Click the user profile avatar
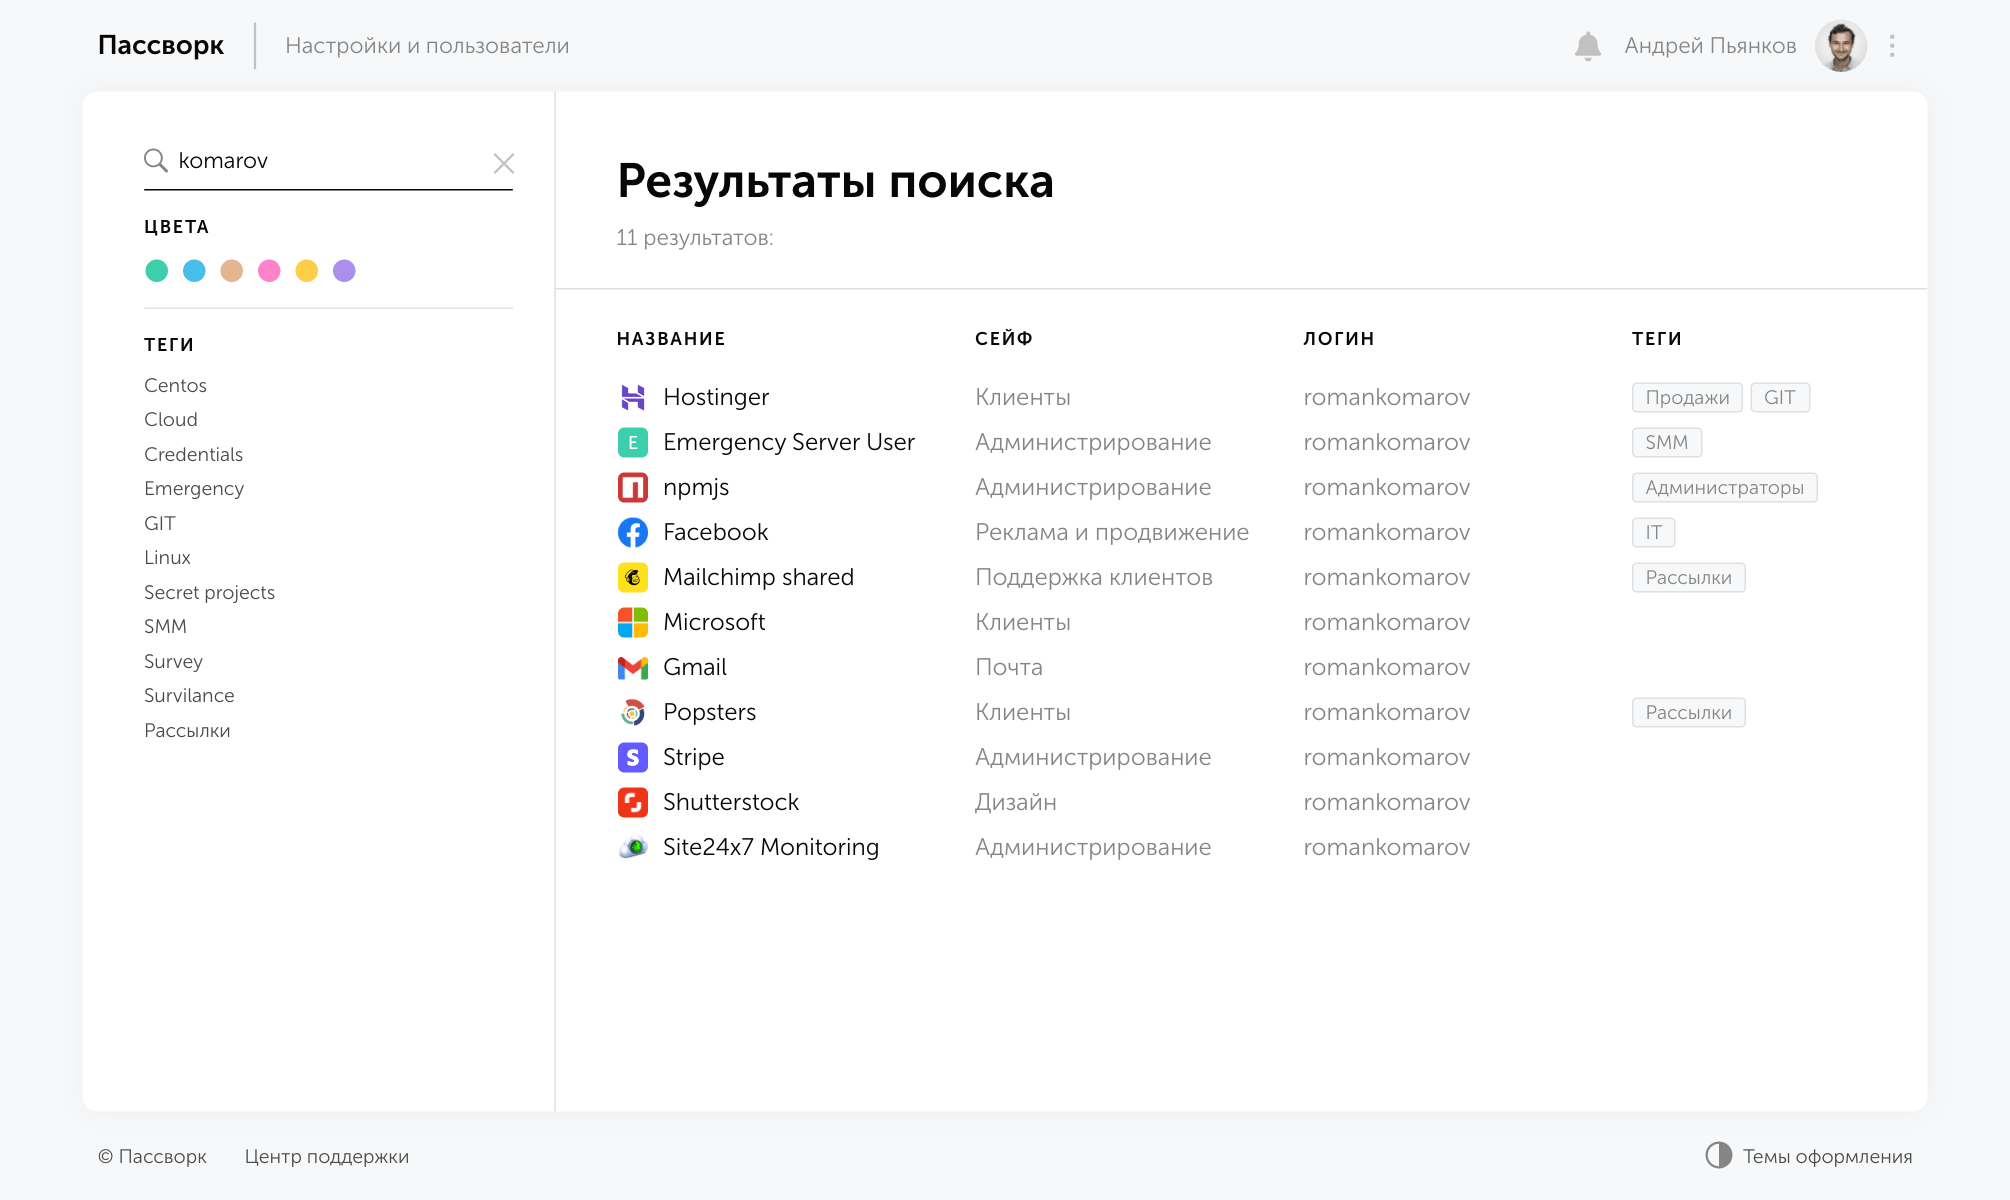The height and width of the screenshot is (1200, 2010). point(1840,46)
